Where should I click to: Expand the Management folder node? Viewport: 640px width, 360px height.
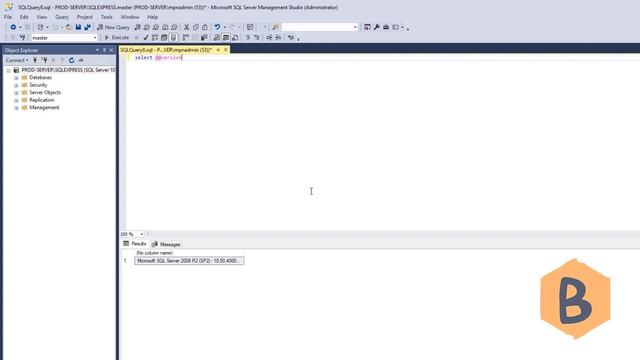(16, 108)
